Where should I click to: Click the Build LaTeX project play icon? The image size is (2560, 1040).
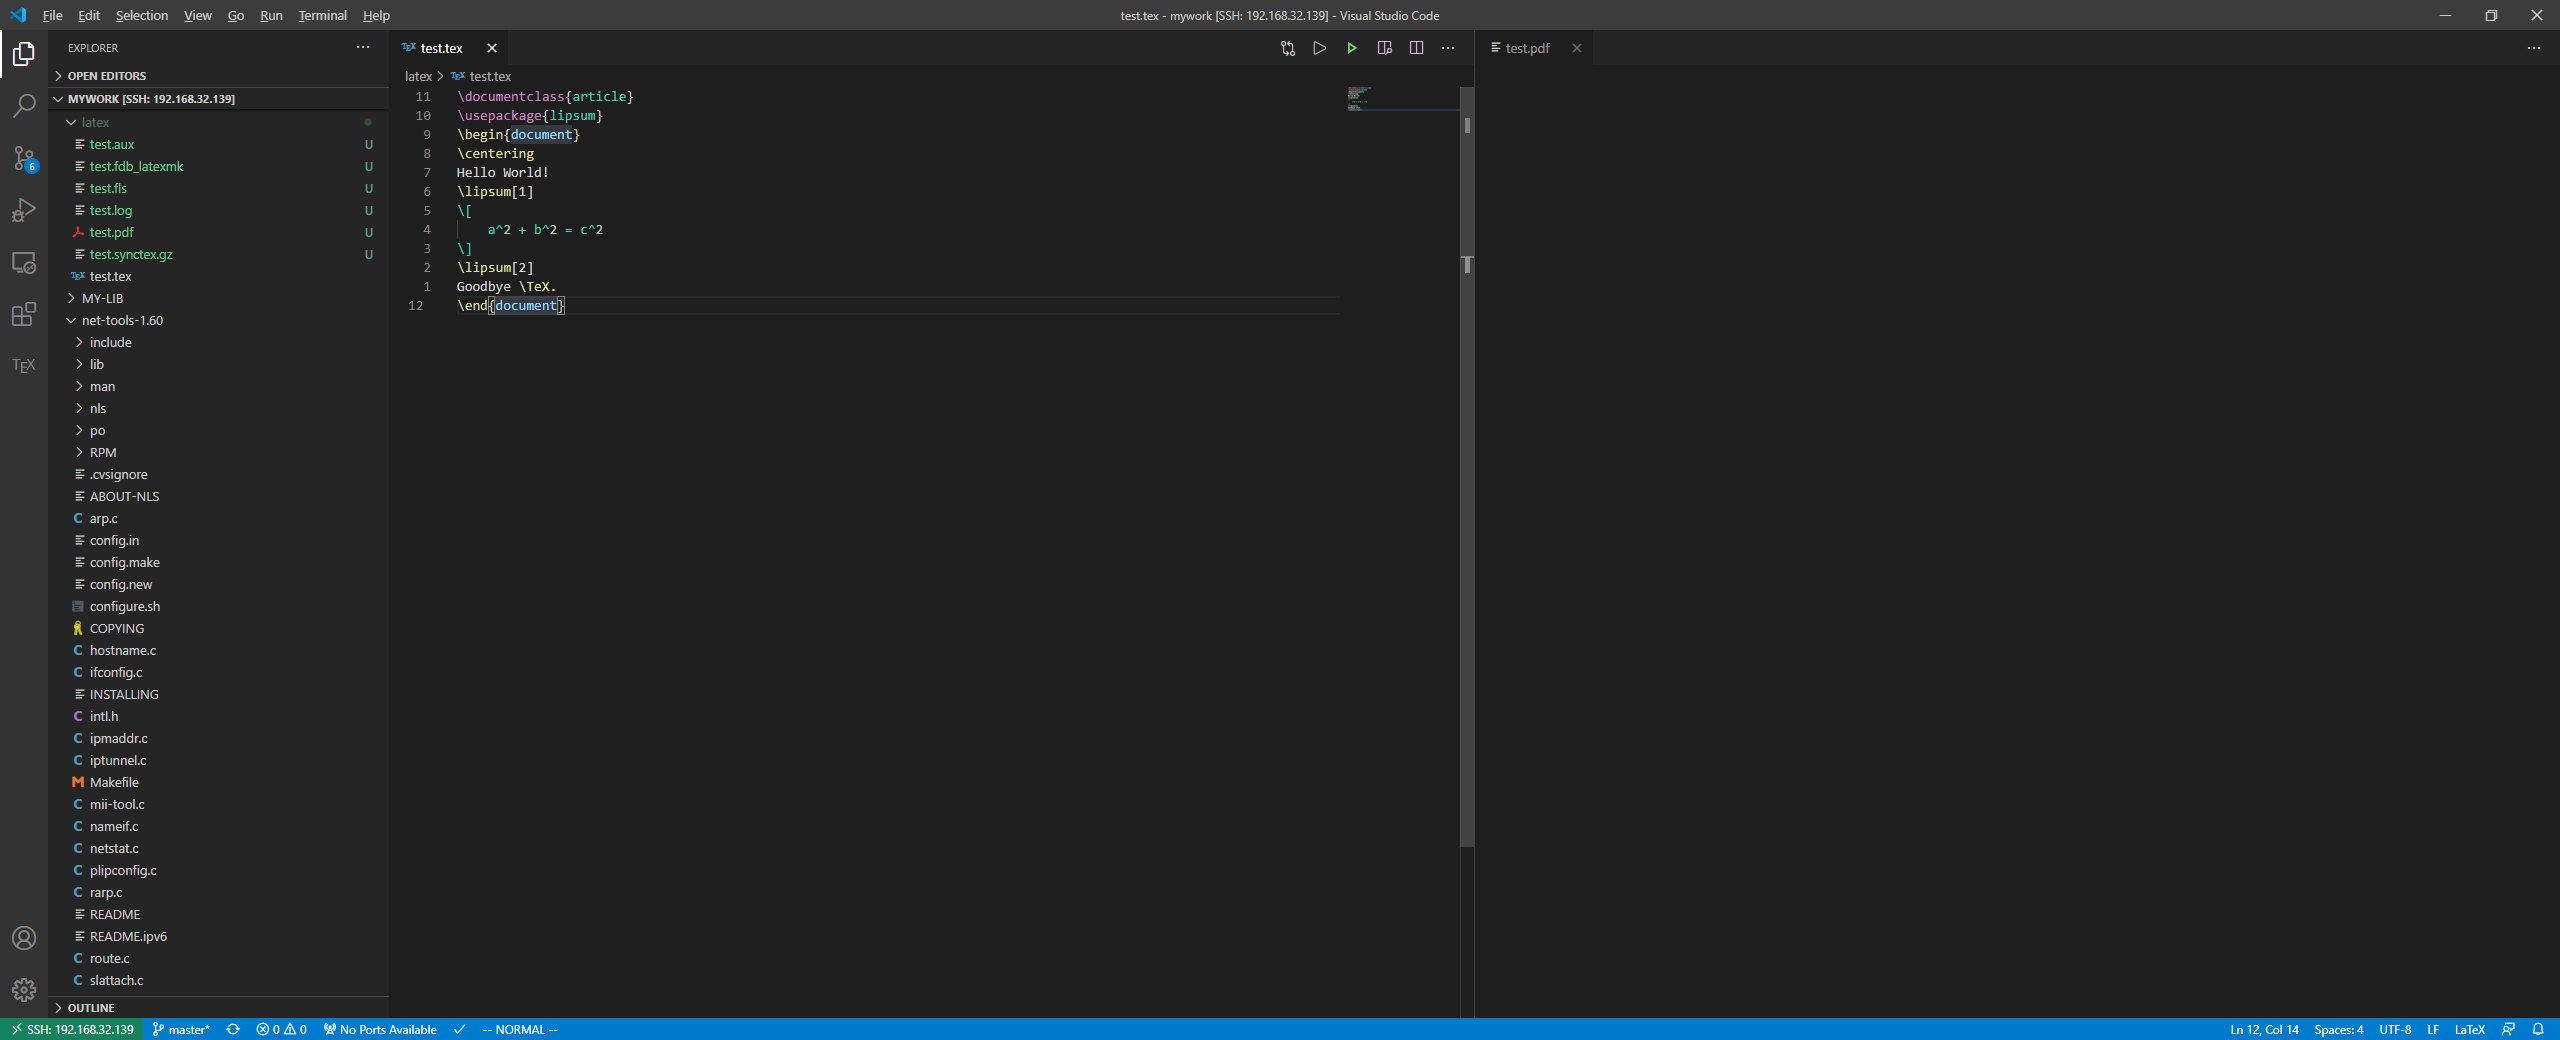(x=1352, y=47)
